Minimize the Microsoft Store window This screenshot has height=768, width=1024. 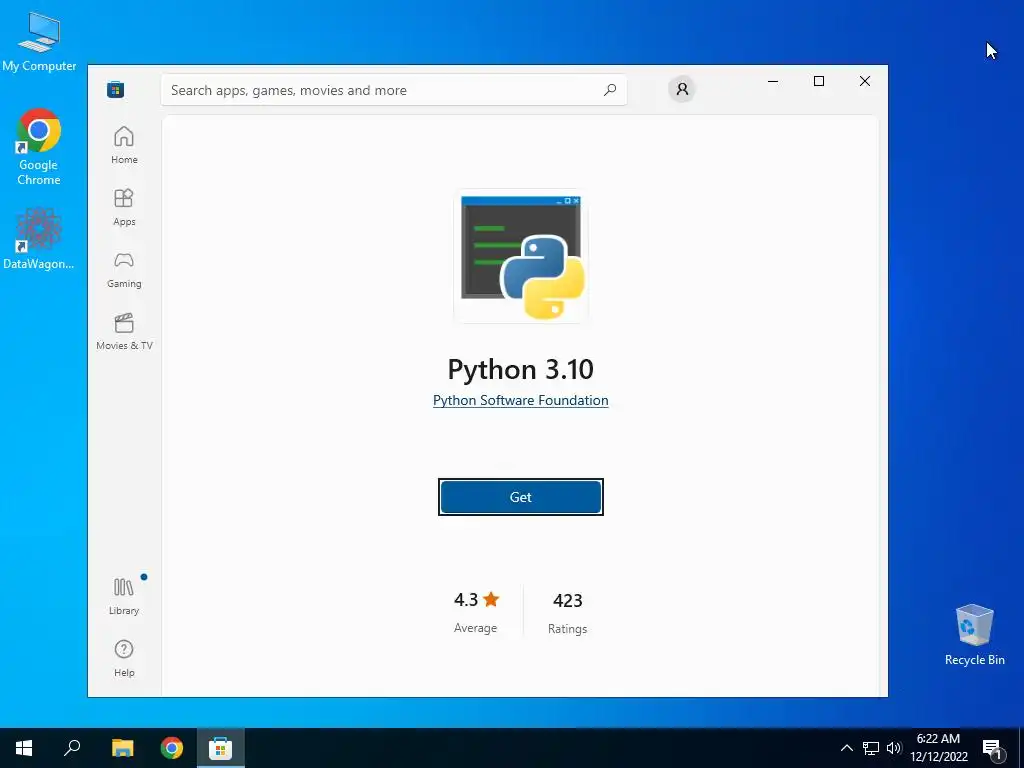pyautogui.click(x=773, y=81)
